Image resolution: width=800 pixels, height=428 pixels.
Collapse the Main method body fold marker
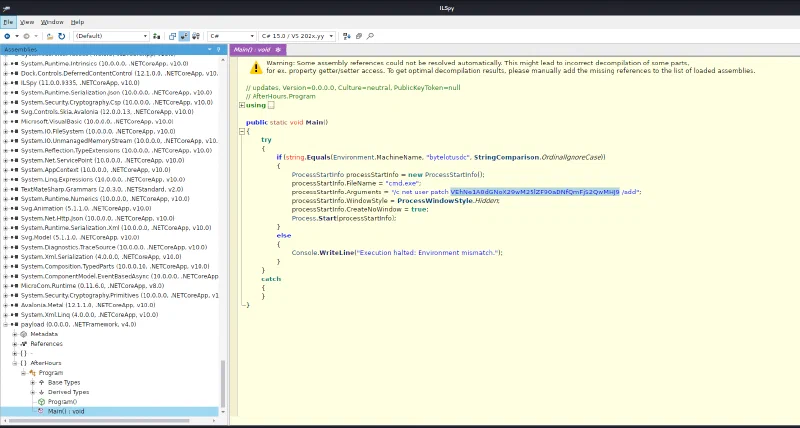242,131
